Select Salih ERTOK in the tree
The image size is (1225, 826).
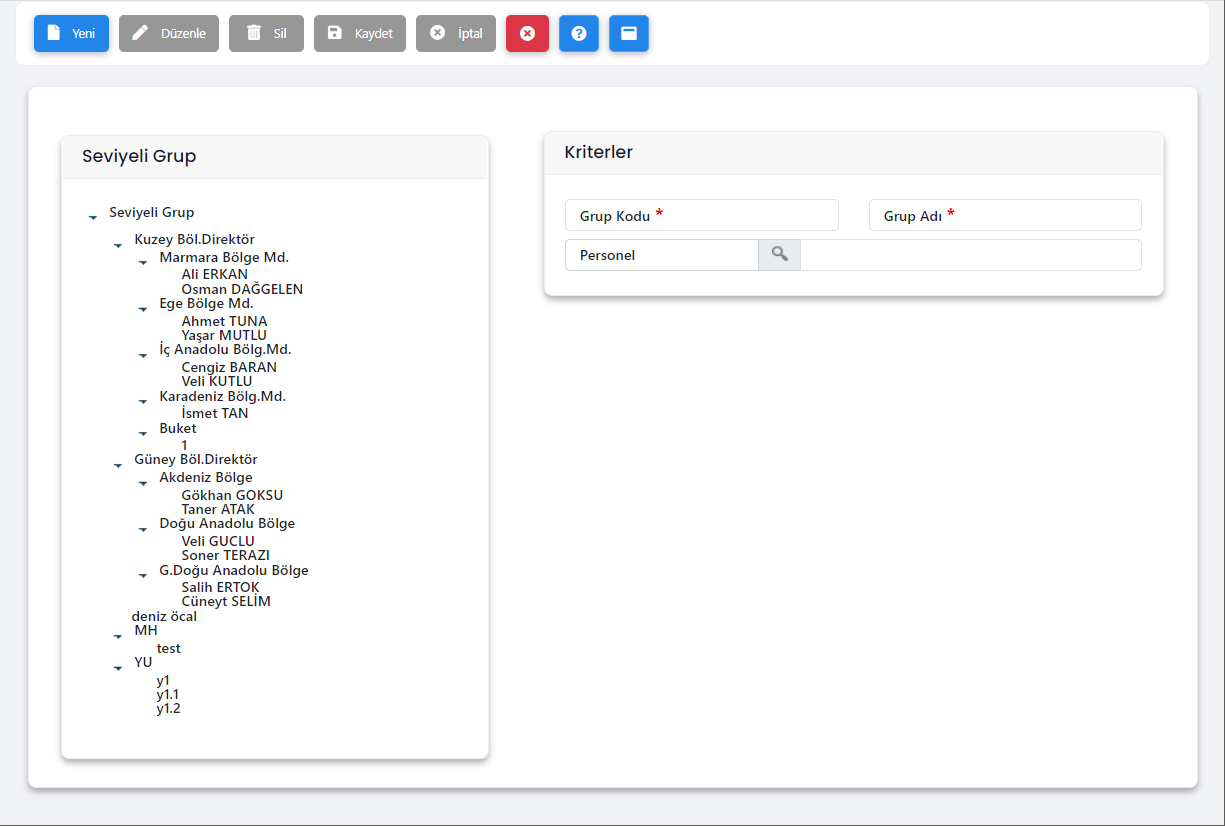point(220,587)
